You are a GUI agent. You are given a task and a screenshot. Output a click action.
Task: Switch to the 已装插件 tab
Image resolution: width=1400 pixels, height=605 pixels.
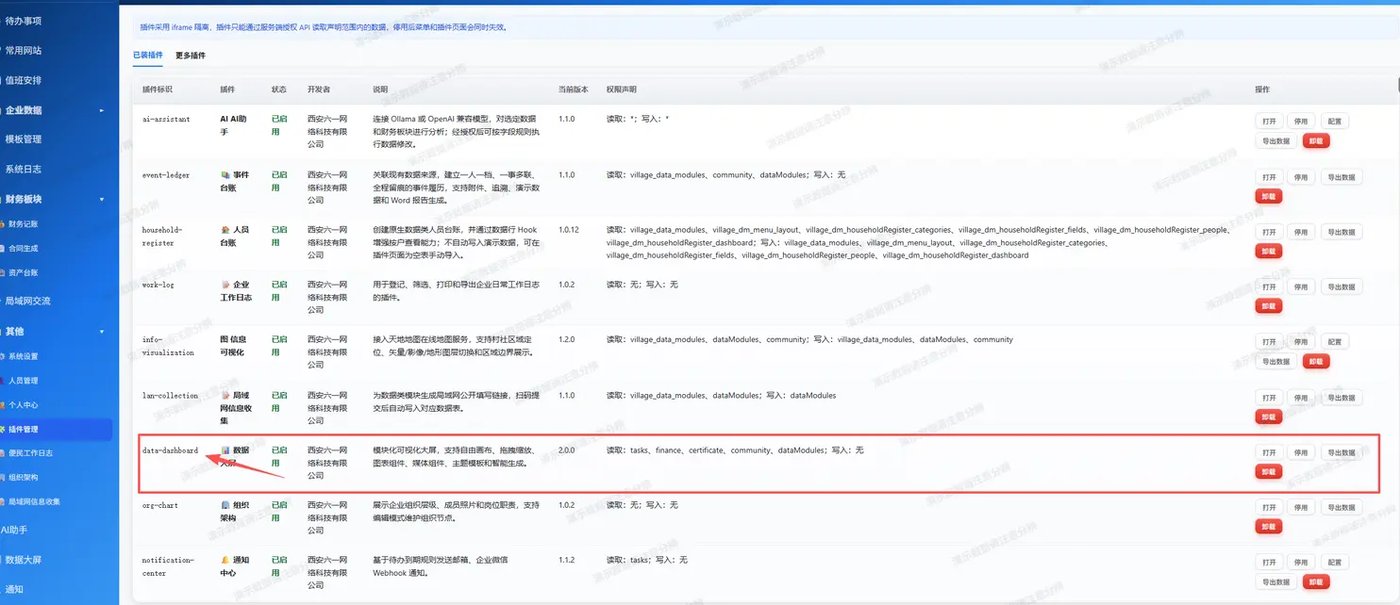pyautogui.click(x=148, y=56)
